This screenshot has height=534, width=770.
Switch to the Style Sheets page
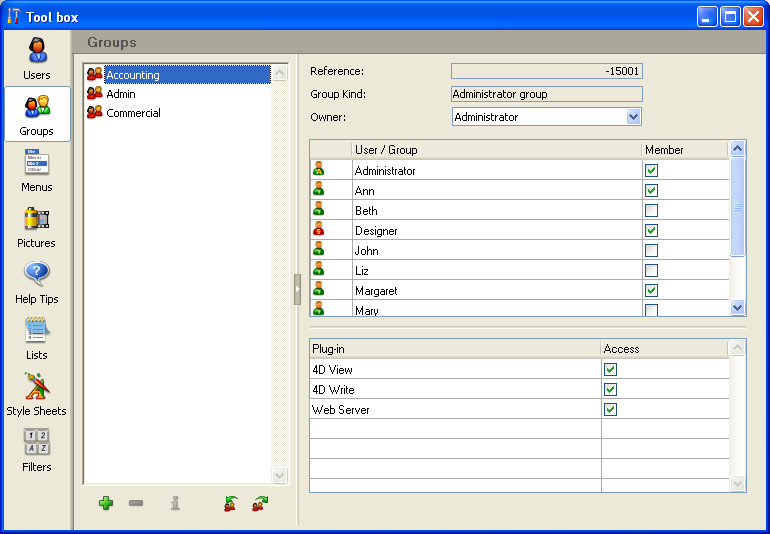pos(37,394)
